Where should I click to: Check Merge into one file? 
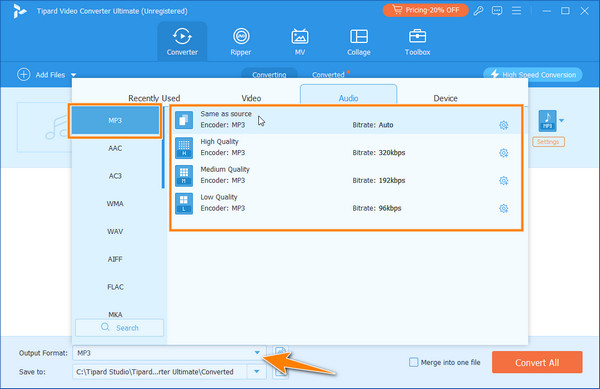point(414,362)
